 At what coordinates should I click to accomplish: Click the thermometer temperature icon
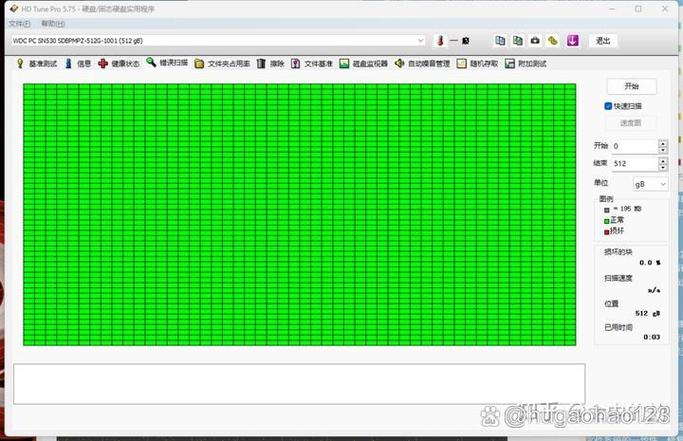440,41
